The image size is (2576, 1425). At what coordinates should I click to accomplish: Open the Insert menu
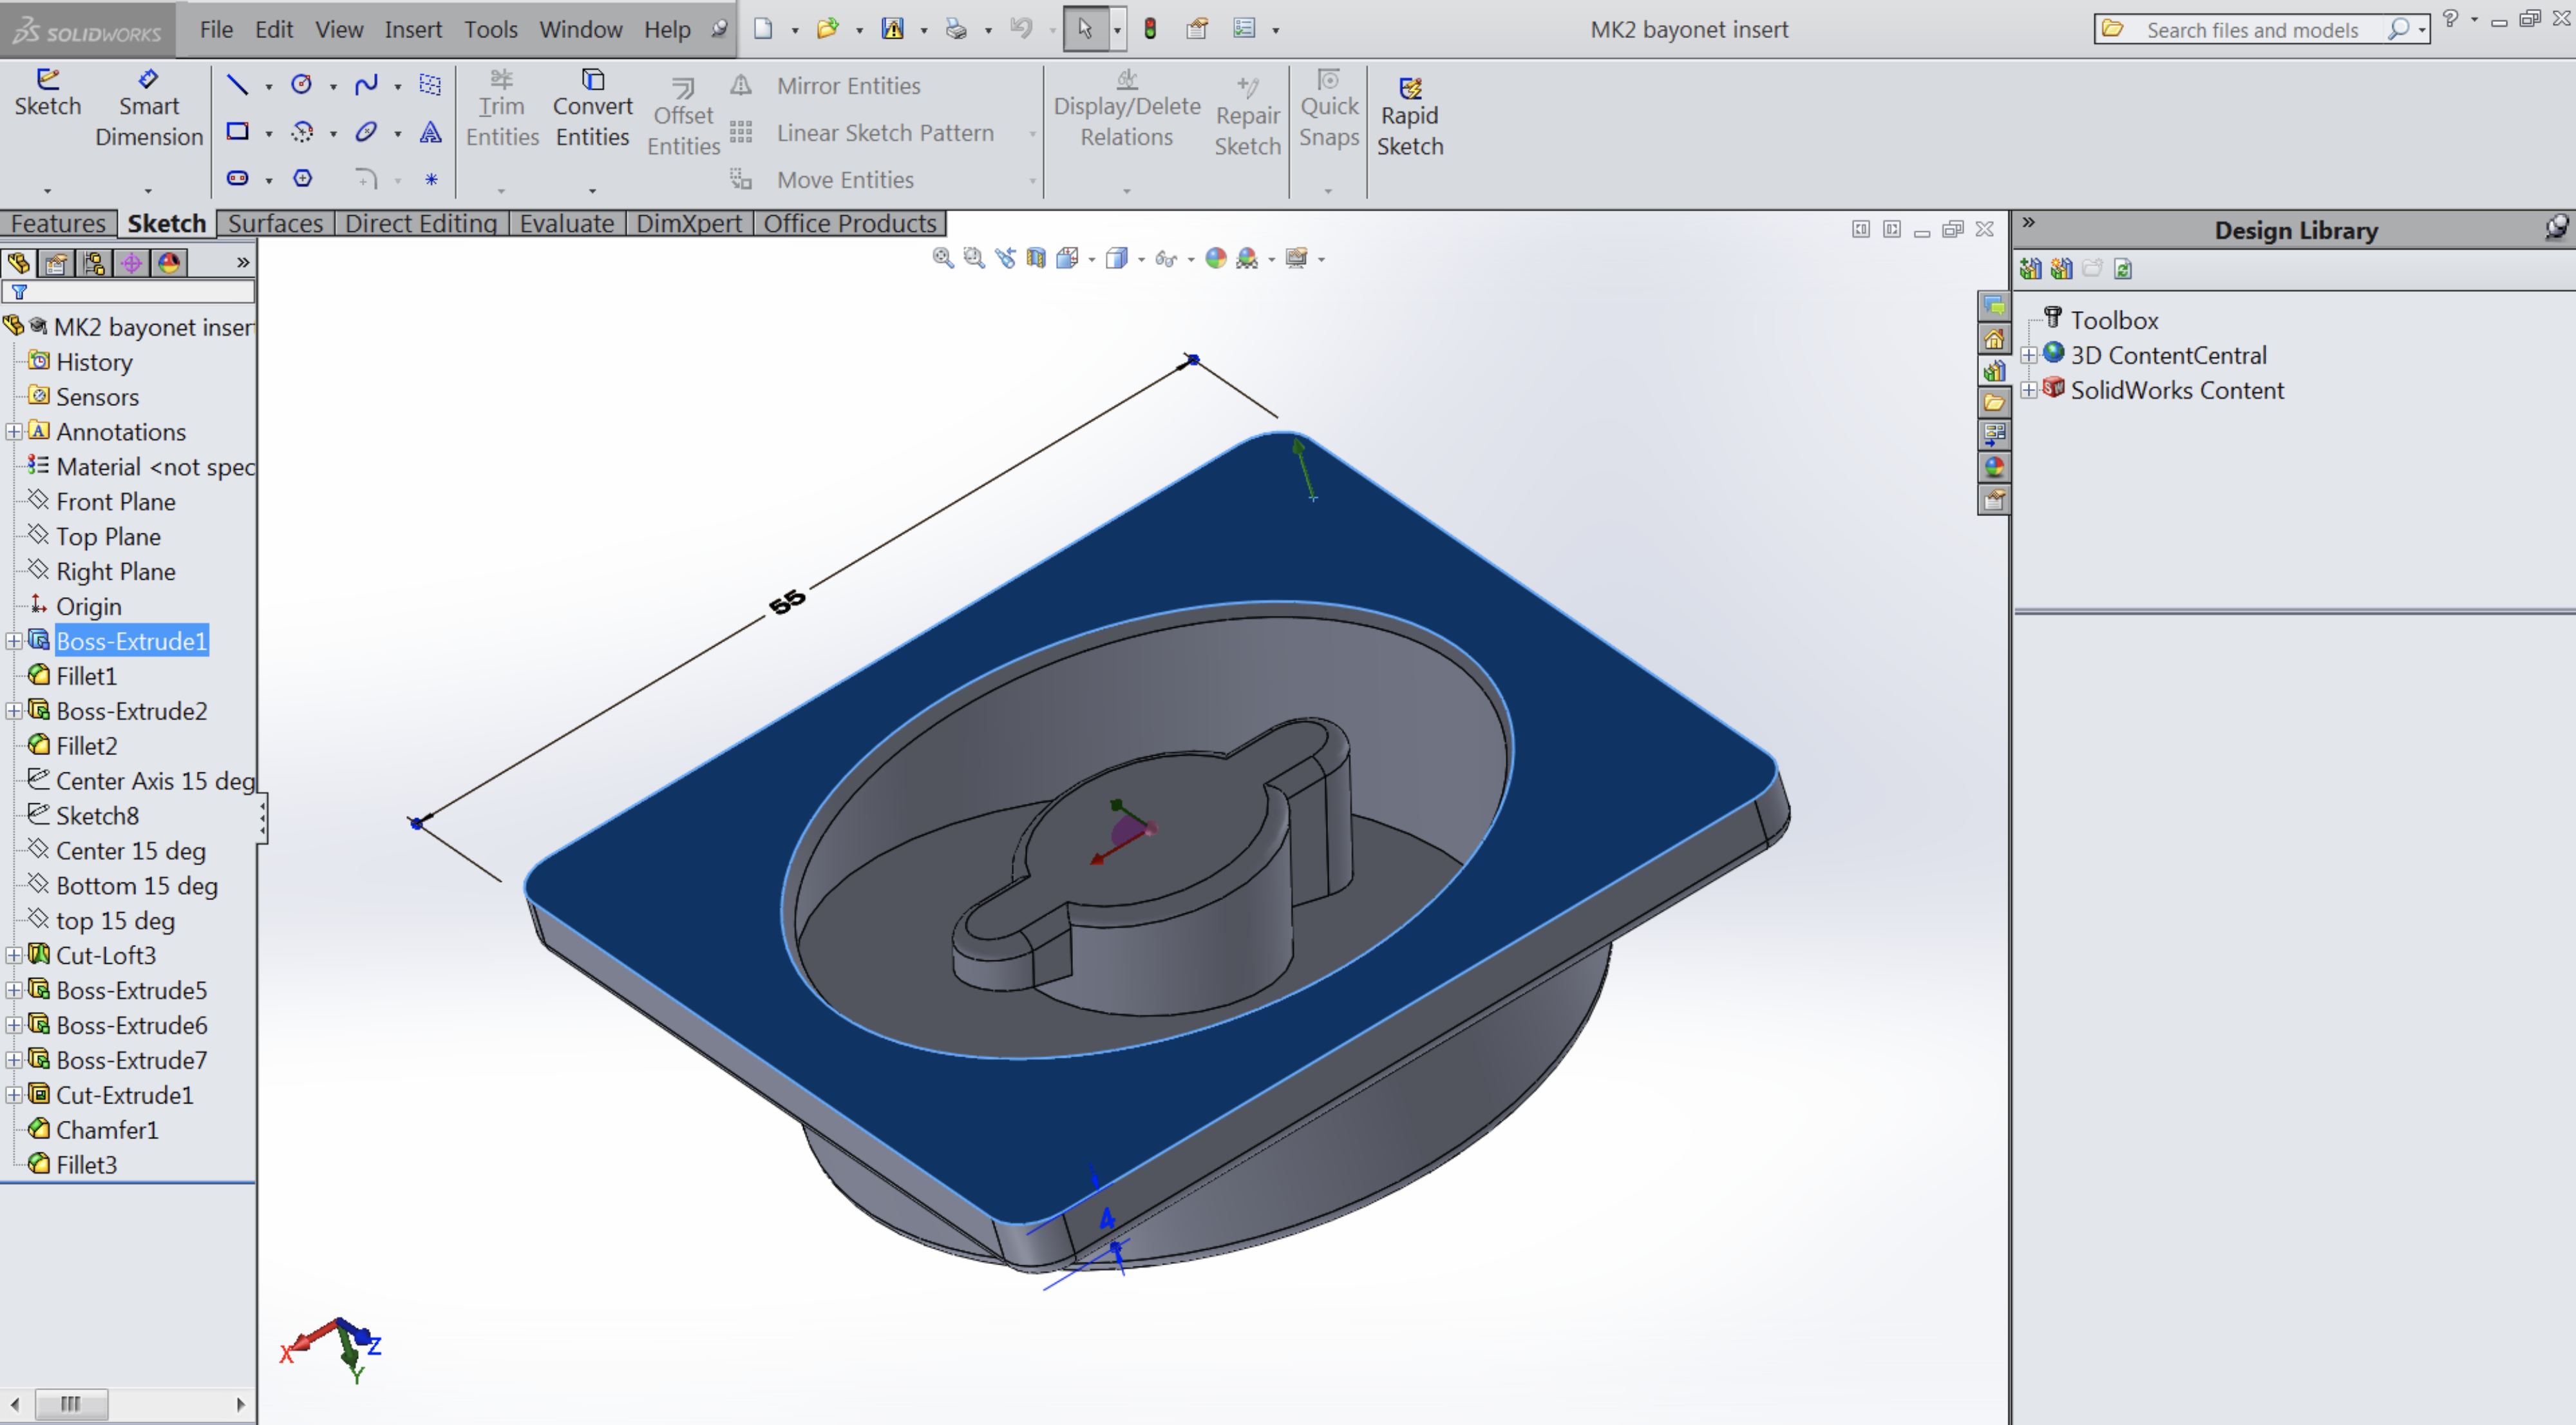point(413,29)
